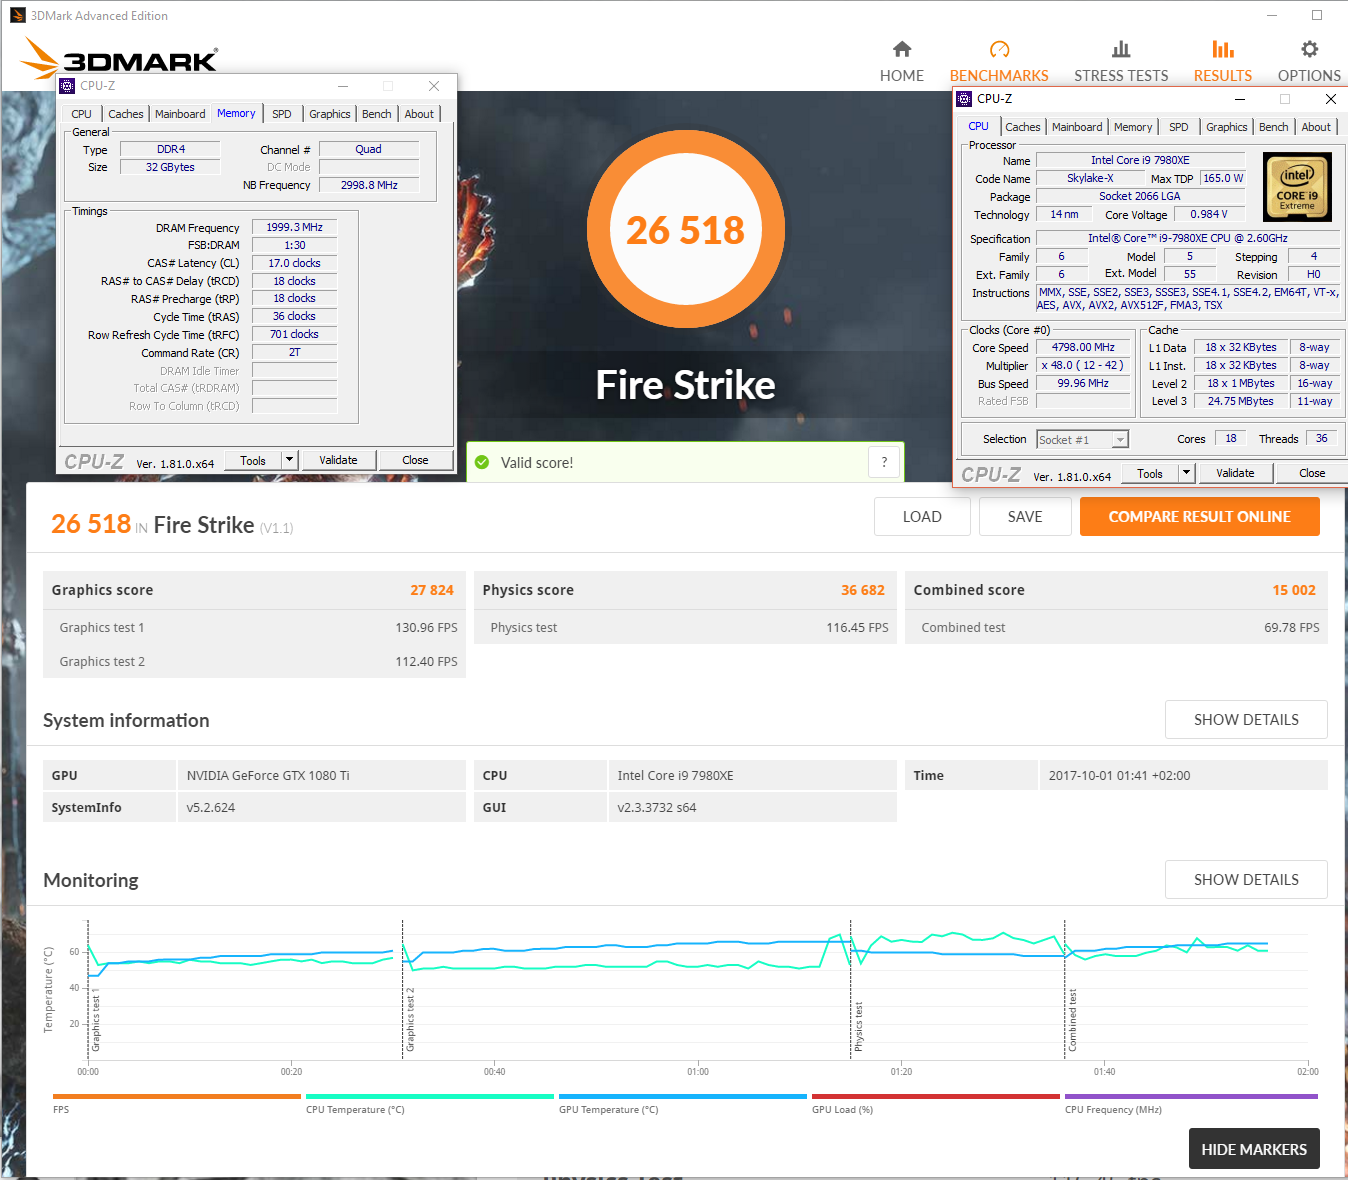Viewport: 1348px width, 1180px height.
Task: Click Close button in left CPU-Z window
Action: pyautogui.click(x=415, y=460)
